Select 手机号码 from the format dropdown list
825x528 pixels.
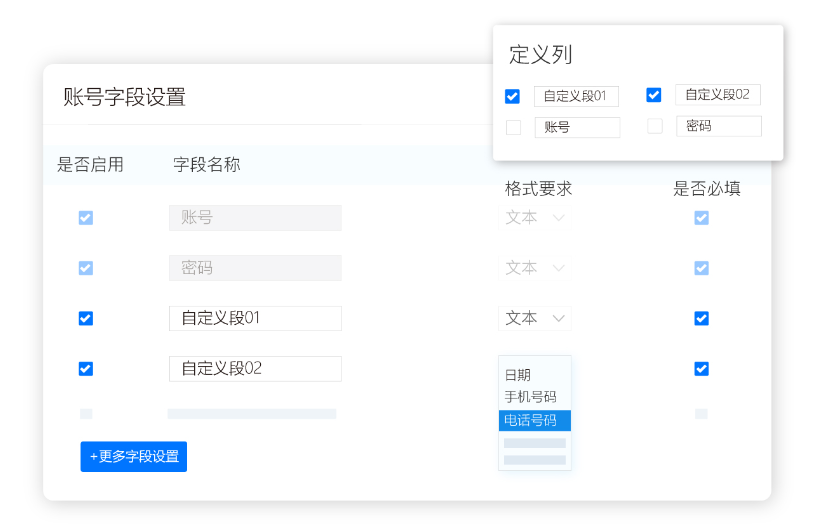(x=530, y=397)
